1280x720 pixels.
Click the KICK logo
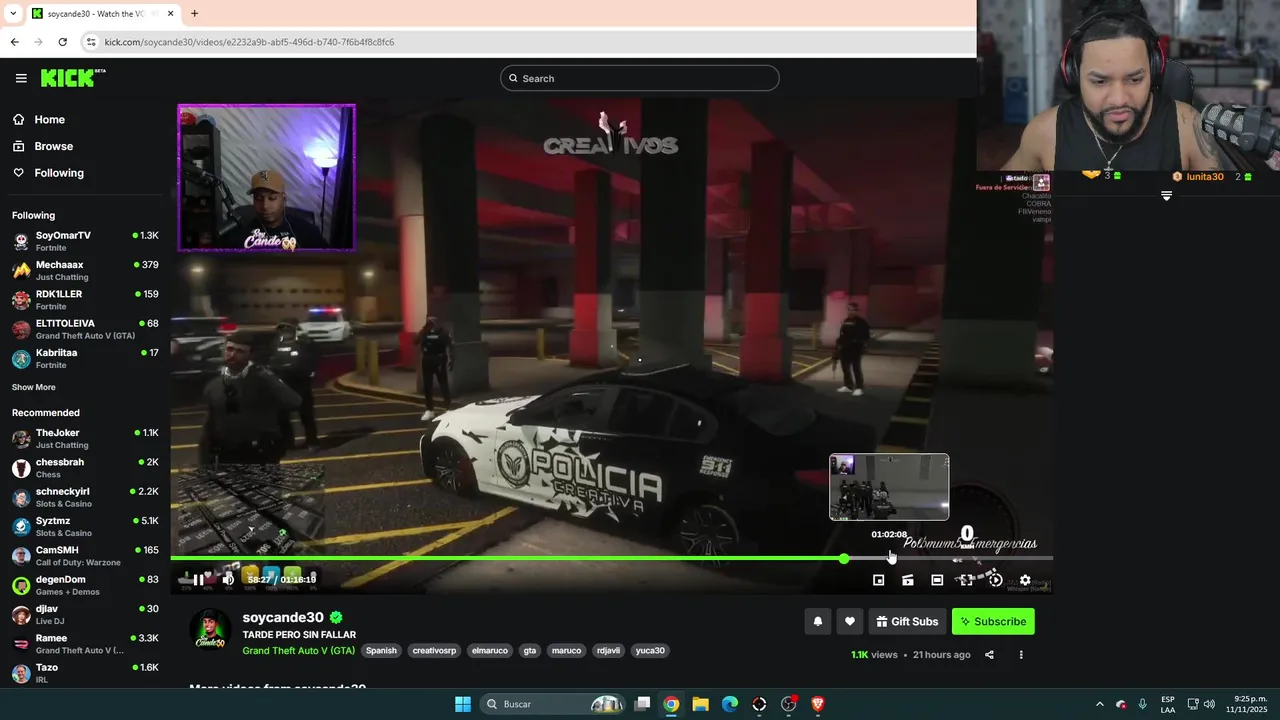click(72, 78)
